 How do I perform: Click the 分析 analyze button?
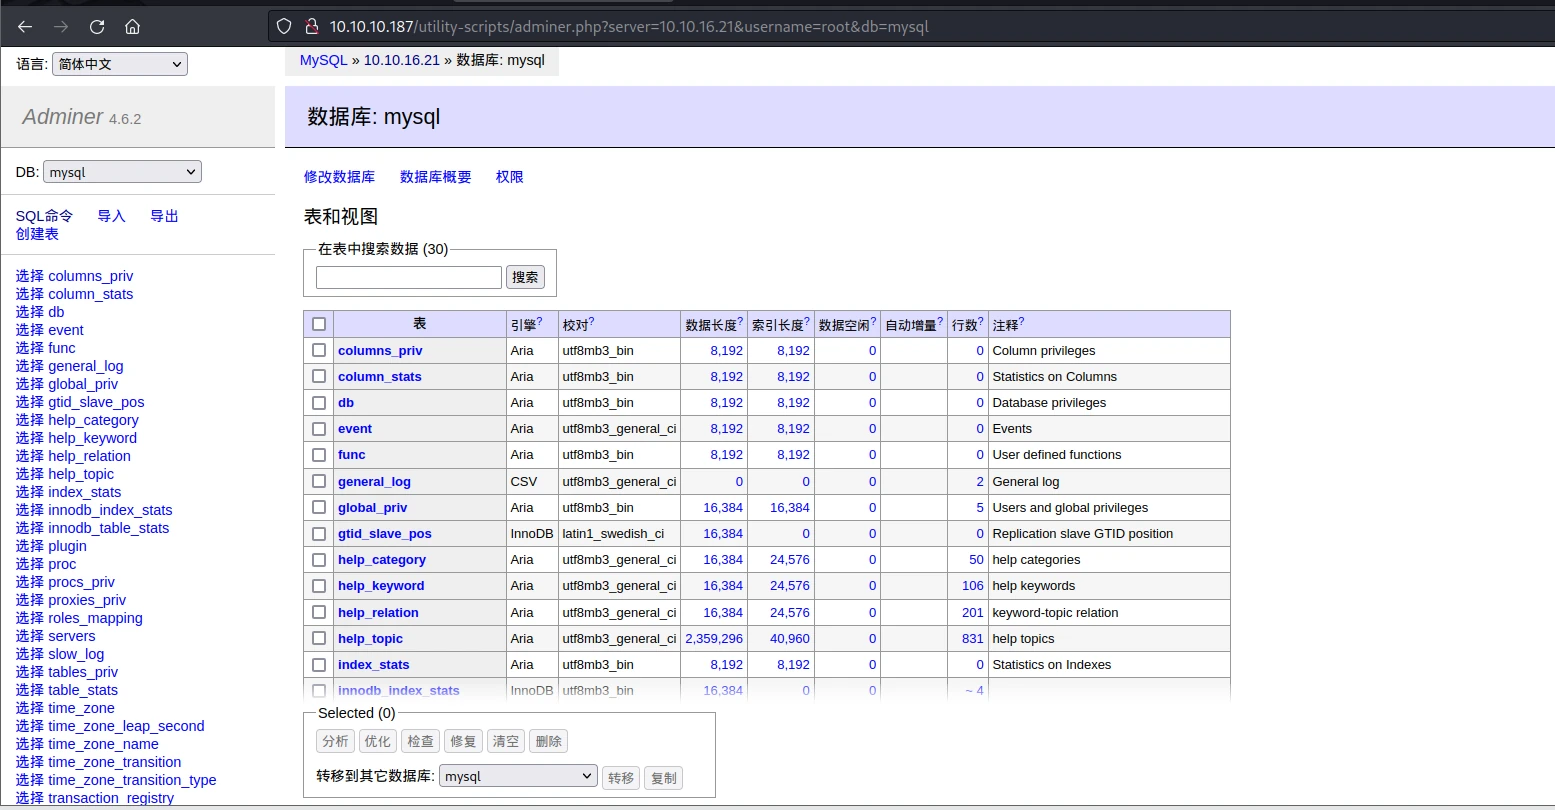(x=335, y=741)
